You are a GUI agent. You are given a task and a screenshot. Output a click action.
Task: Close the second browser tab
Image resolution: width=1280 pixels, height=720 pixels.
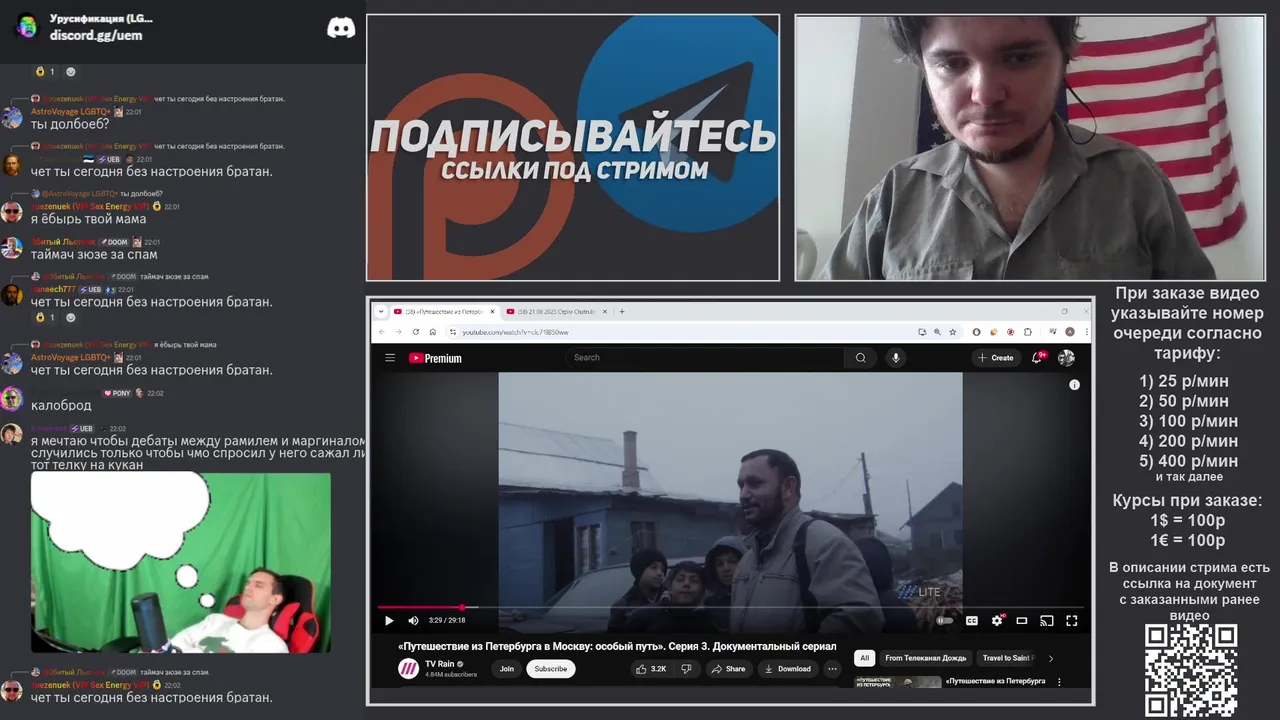605,311
